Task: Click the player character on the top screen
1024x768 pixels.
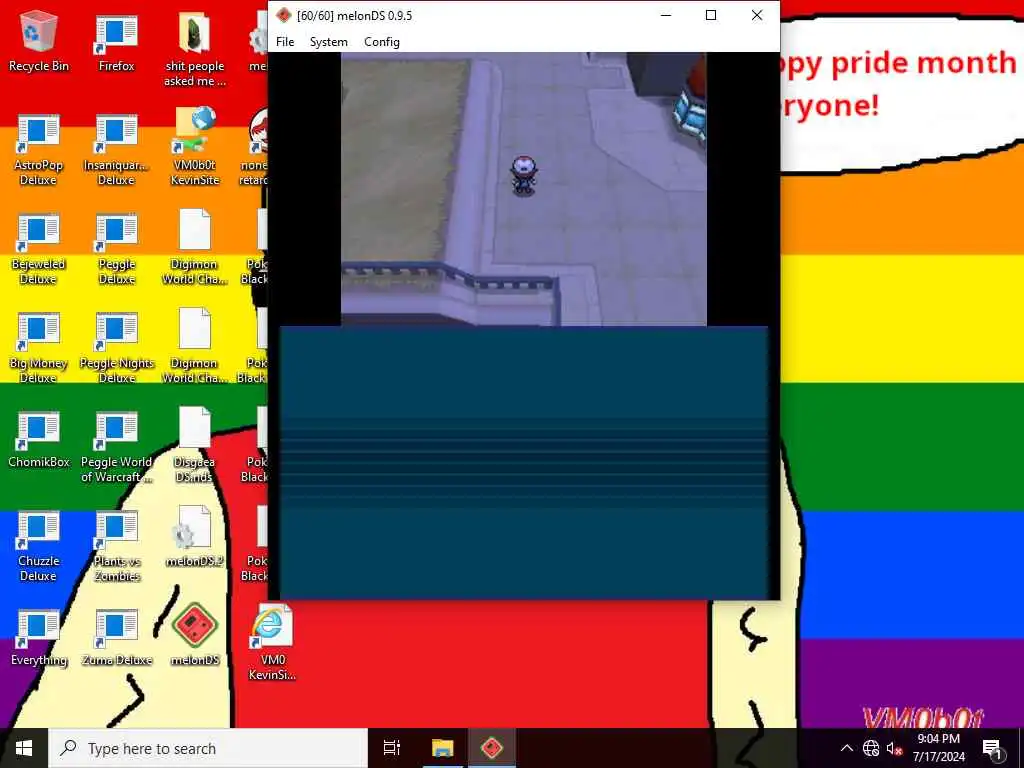Action: [x=523, y=175]
